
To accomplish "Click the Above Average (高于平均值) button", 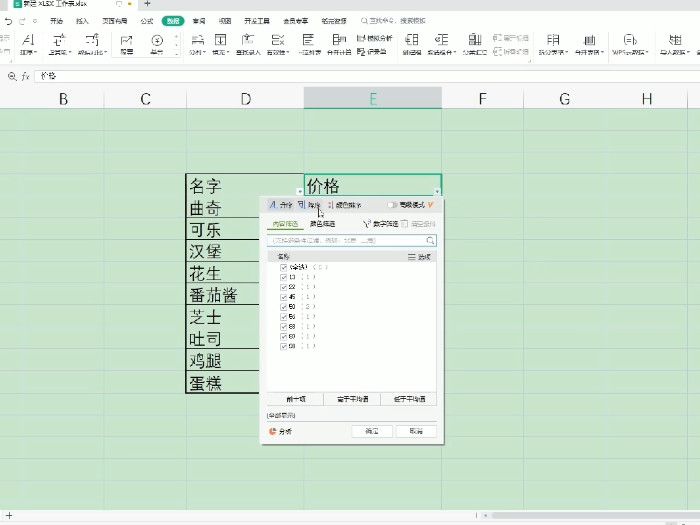I will click(x=352, y=399).
